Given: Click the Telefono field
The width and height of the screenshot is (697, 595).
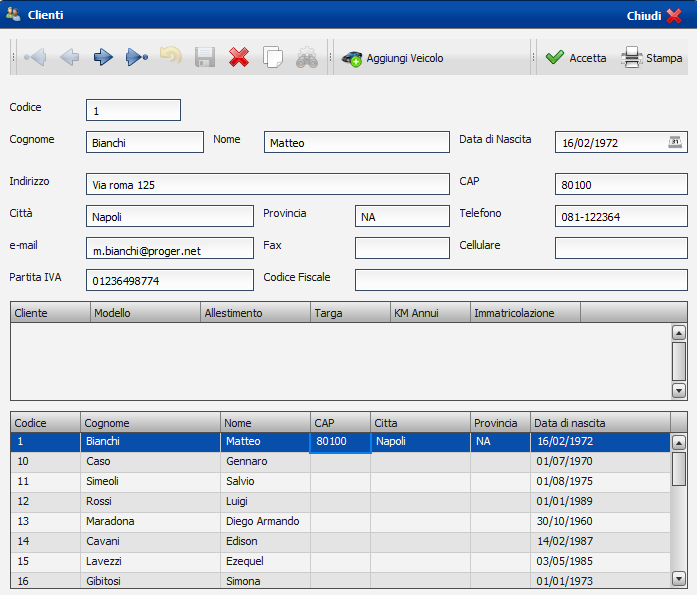Looking at the screenshot, I should [x=621, y=216].
